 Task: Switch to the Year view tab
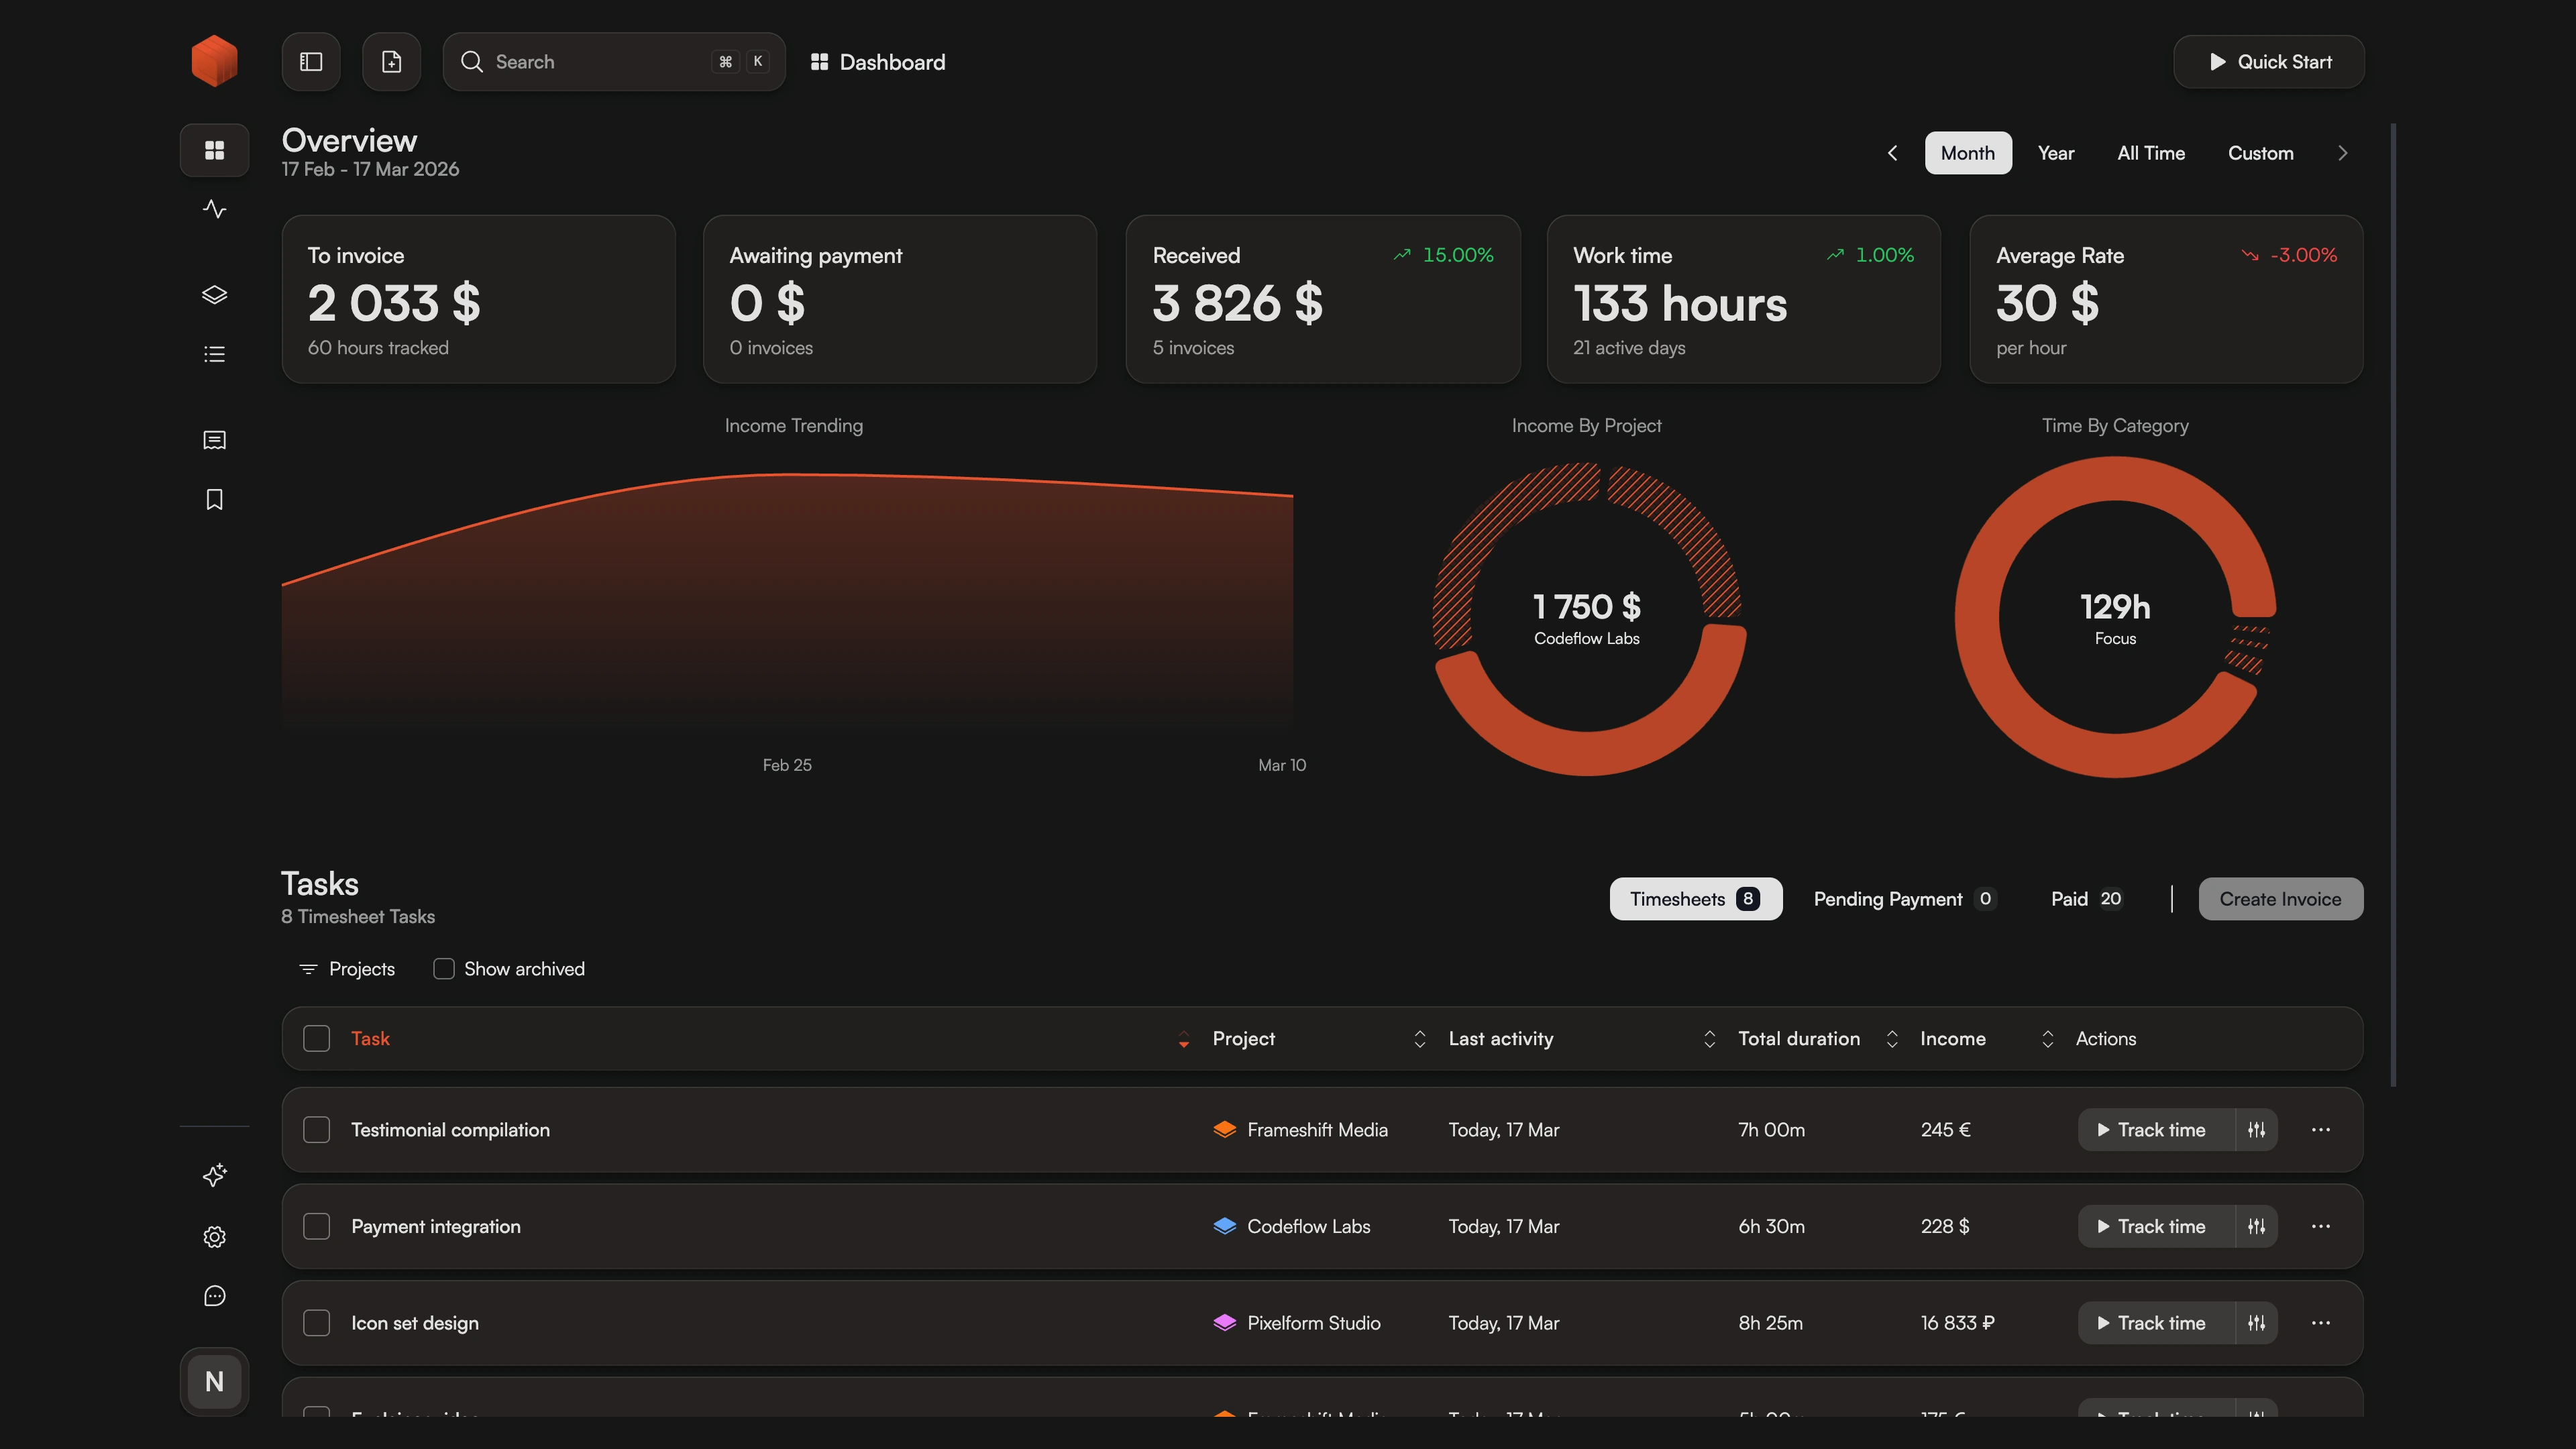[x=2056, y=152]
